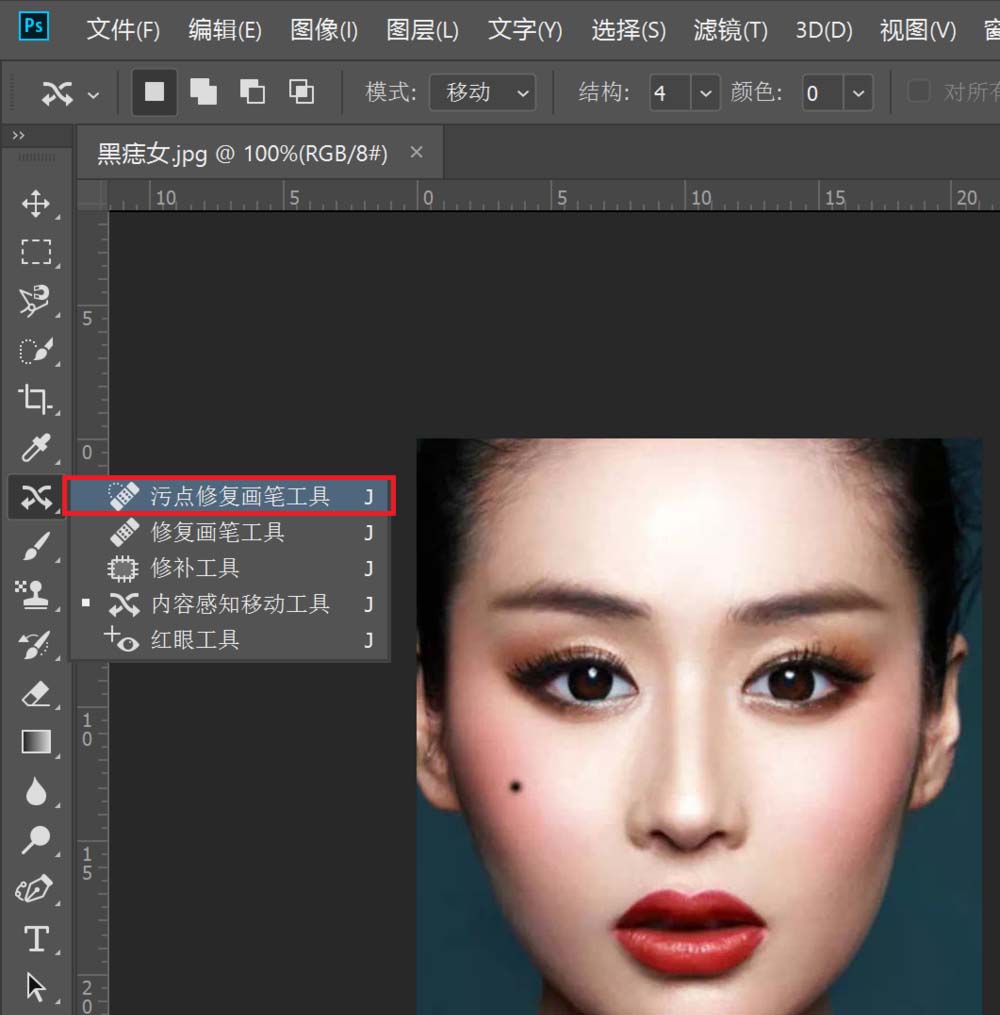Screen dimensions: 1000x1015
Task: Click the black mole on the cheek
Action: [x=515, y=787]
